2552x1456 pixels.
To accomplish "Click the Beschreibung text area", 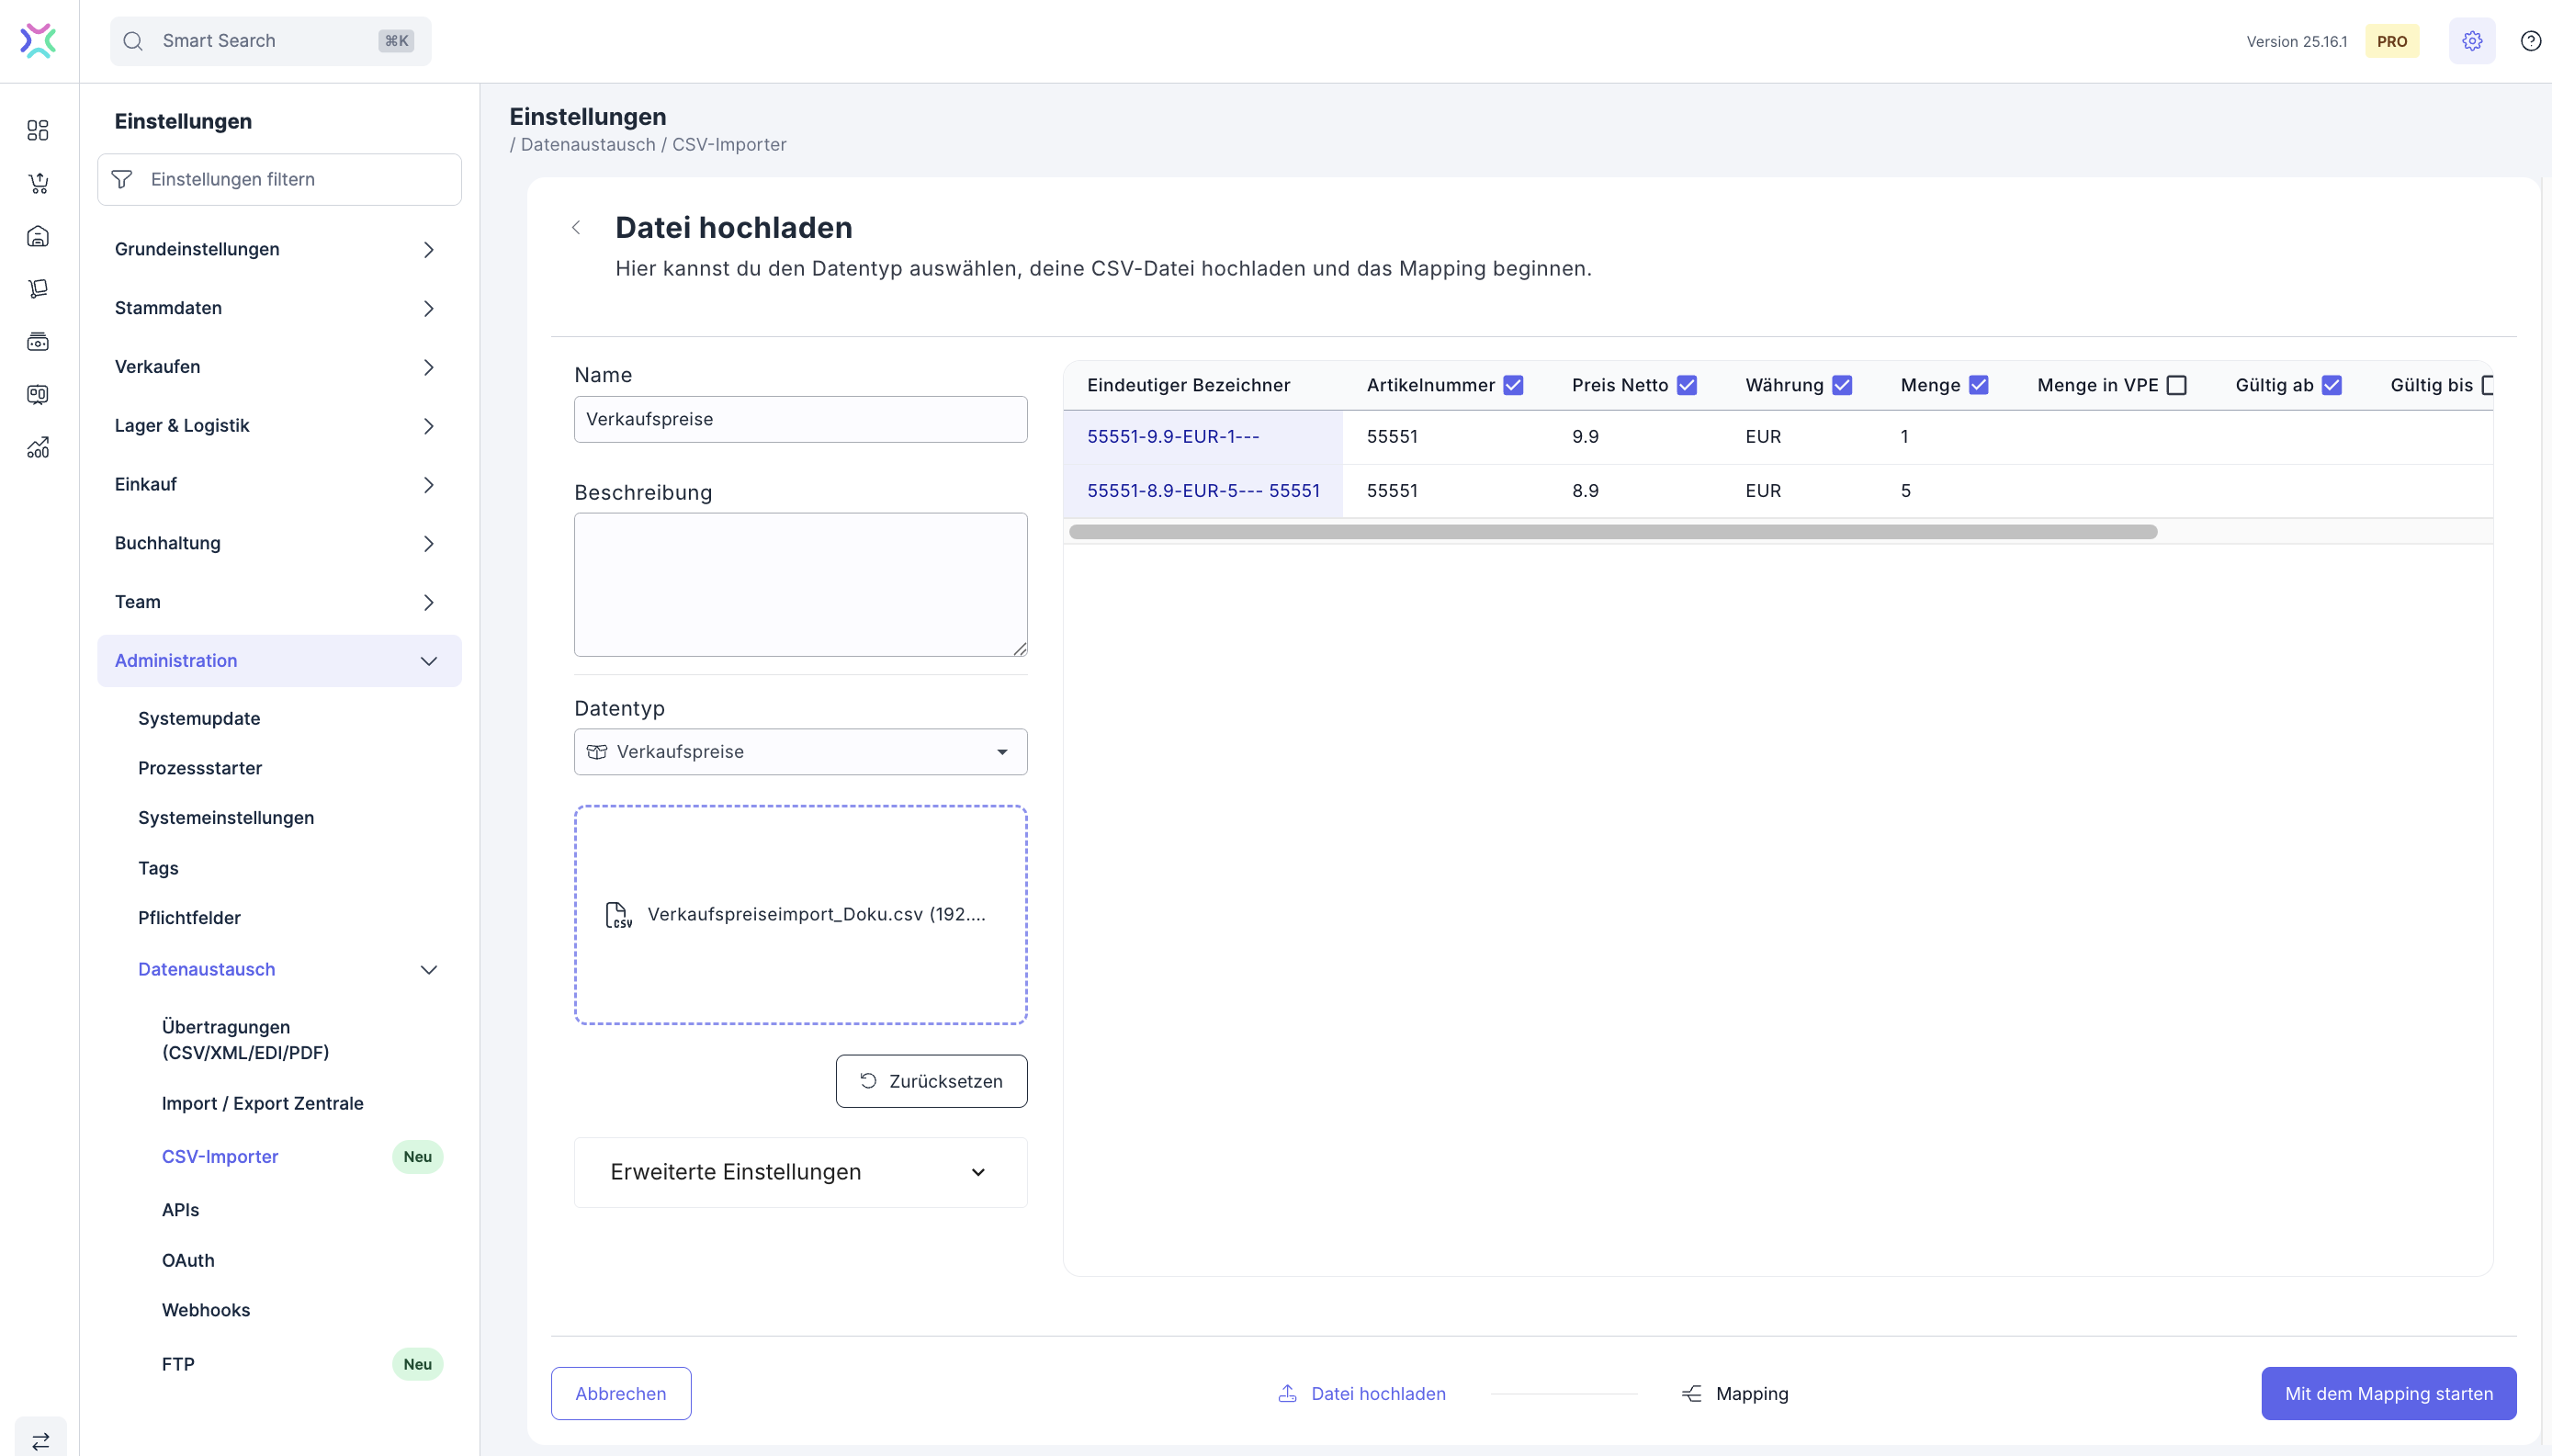I will (800, 584).
